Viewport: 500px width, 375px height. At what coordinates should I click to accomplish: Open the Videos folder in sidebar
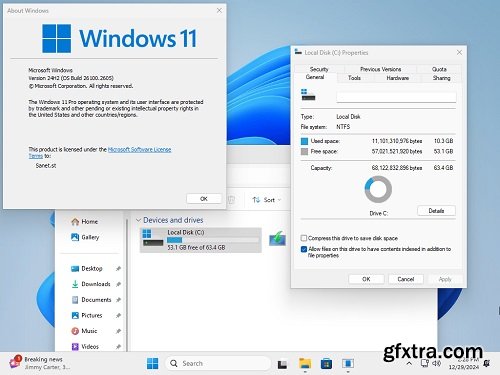[x=85, y=347]
